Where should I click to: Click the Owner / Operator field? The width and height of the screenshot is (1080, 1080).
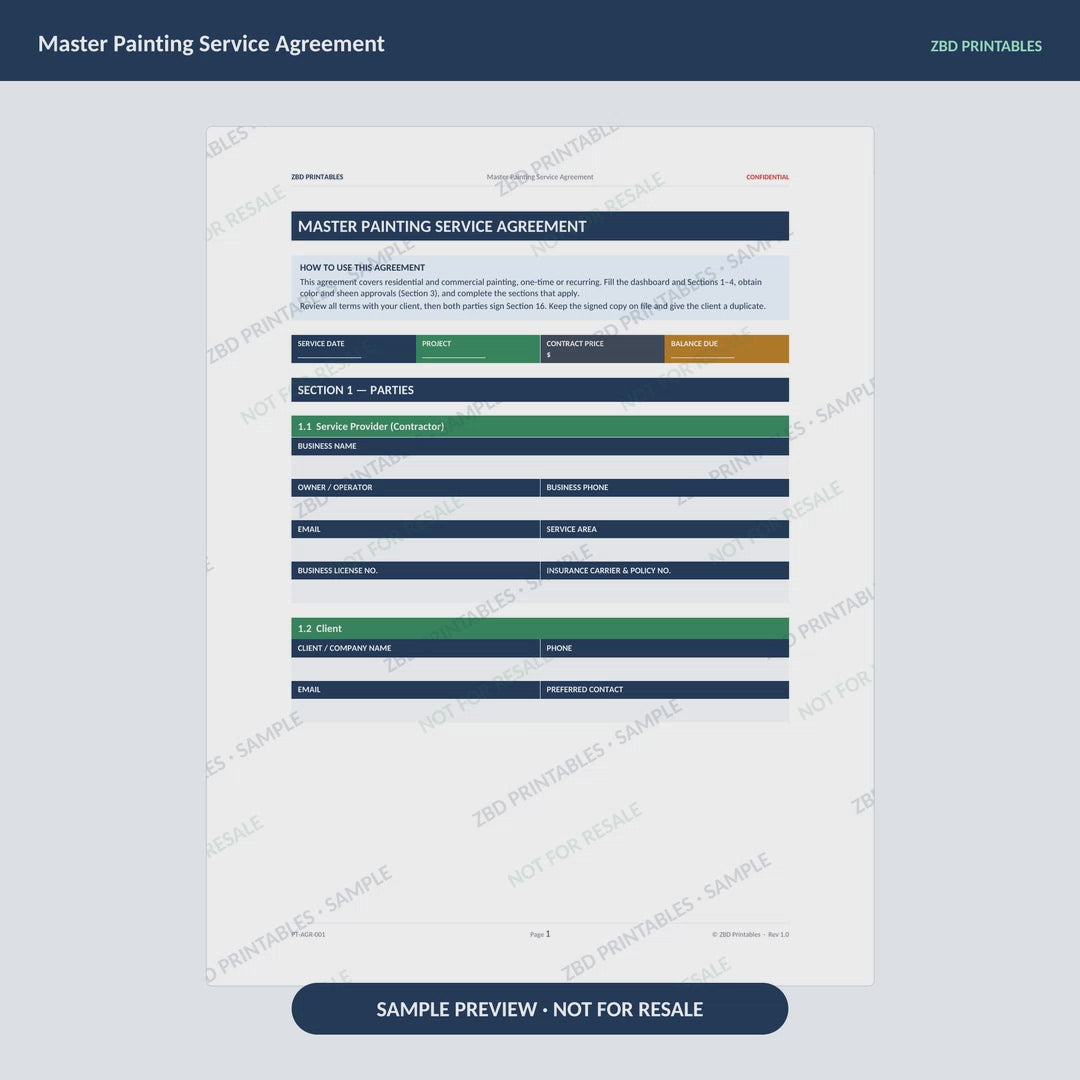click(415, 508)
